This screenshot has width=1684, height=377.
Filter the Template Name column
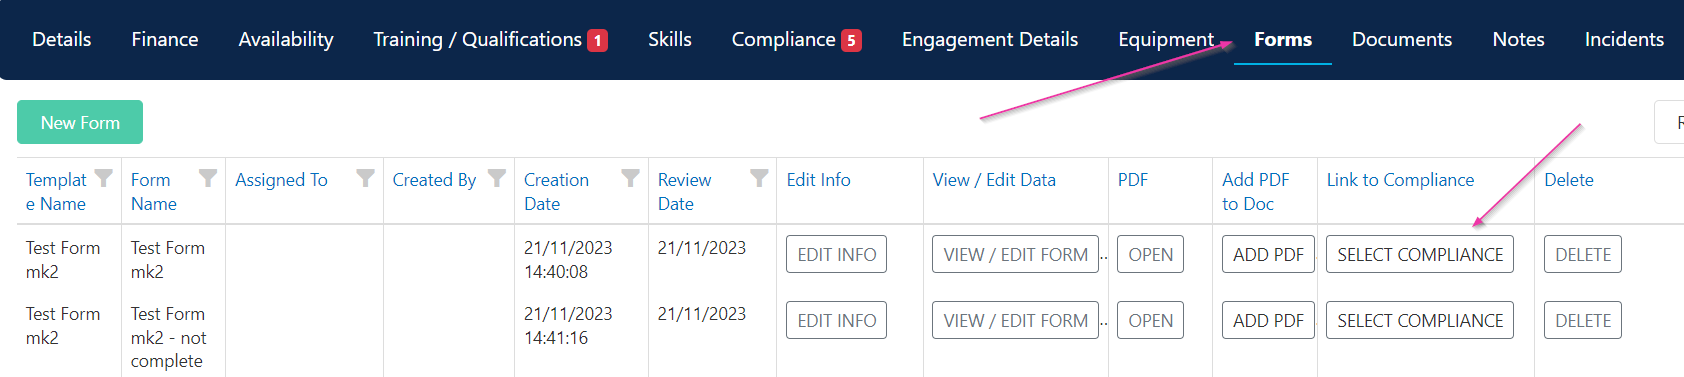click(x=103, y=179)
